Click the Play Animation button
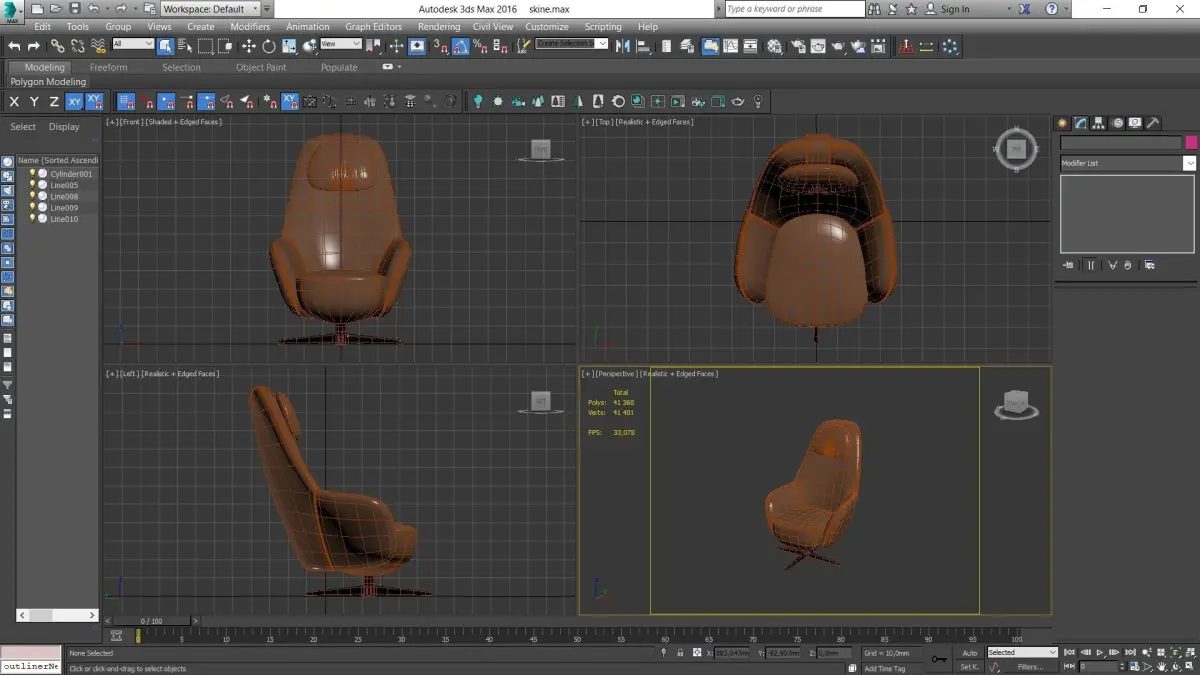This screenshot has width=1200, height=675. (x=1100, y=652)
